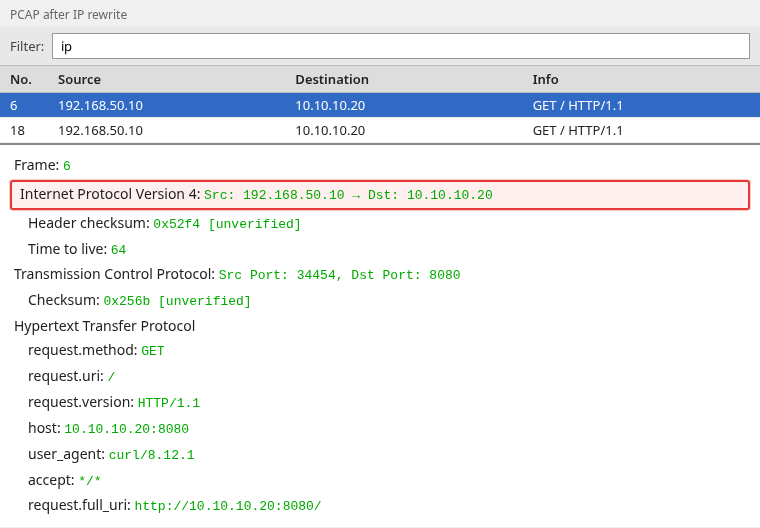The height and width of the screenshot is (528, 760).
Task: Select the 'user_agent: curl/8.12.1' line
Action: (x=111, y=454)
